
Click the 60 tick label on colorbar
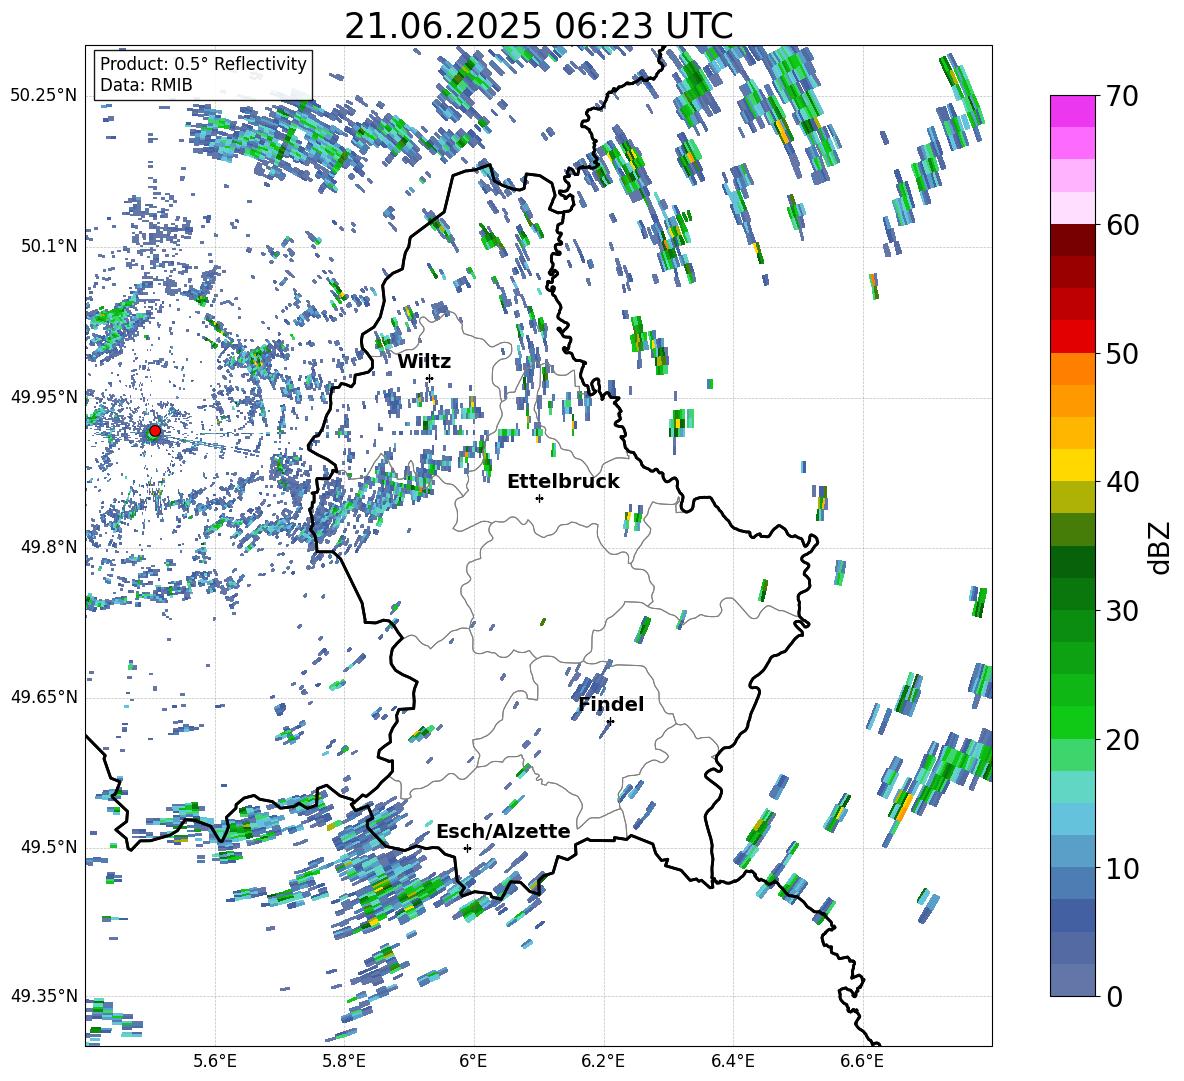click(1122, 225)
